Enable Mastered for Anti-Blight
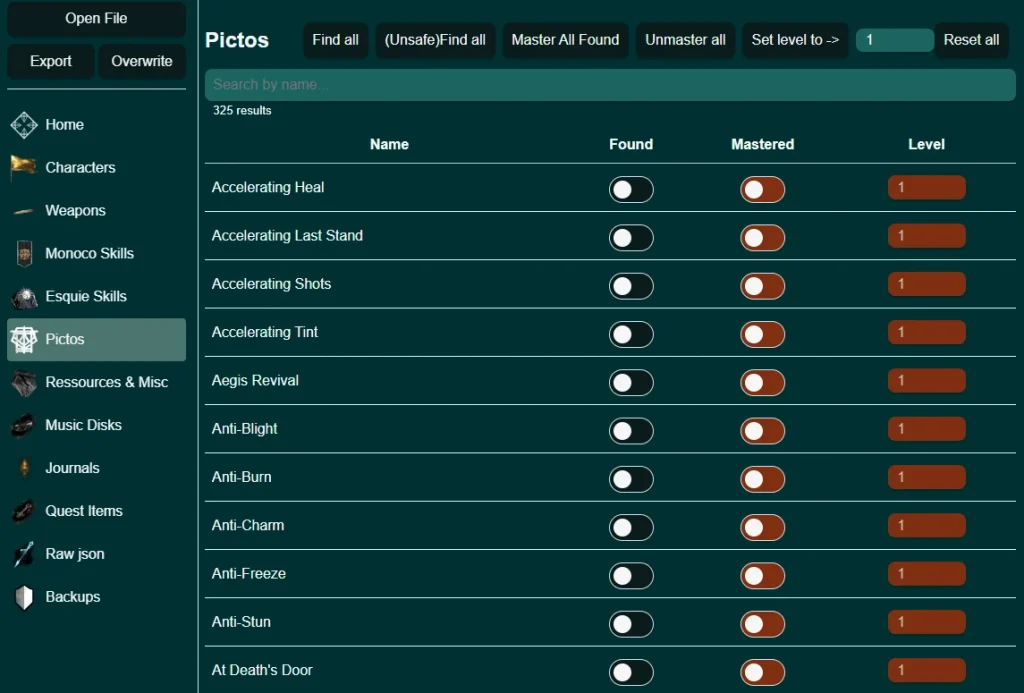Screen dimensions: 1024x693 pyautogui.click(x=762, y=431)
